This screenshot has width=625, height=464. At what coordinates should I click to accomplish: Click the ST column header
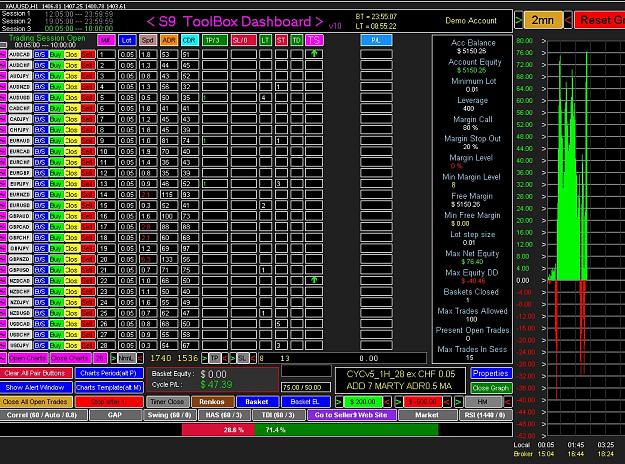[281, 40]
